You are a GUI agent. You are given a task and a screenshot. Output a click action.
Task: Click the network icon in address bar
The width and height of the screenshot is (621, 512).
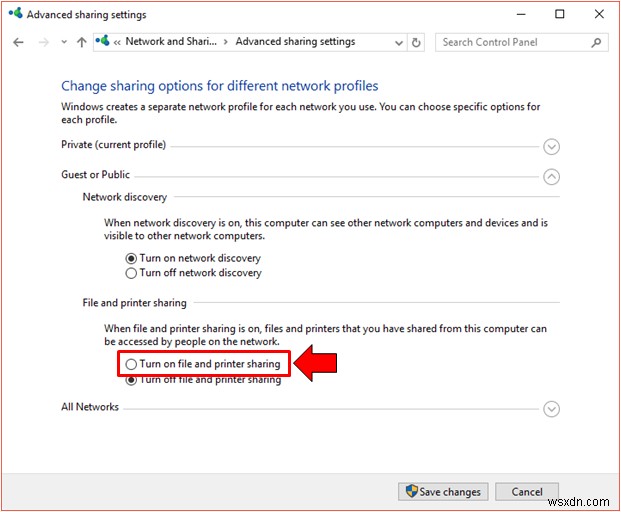(x=103, y=40)
